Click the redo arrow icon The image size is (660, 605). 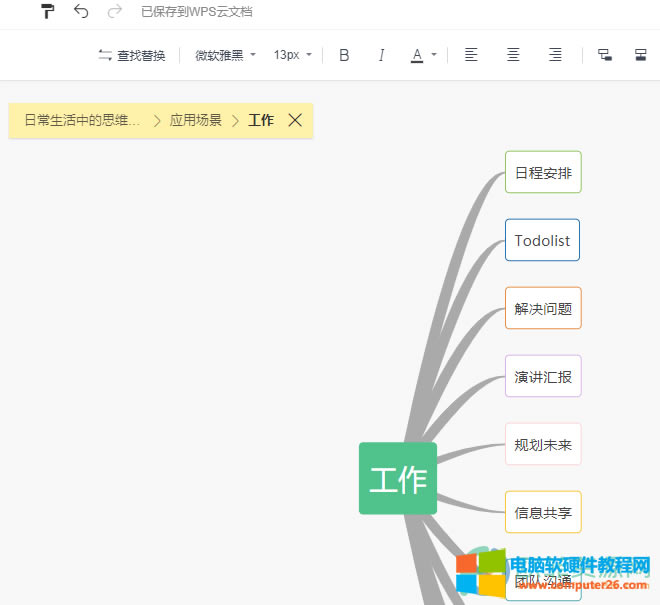coord(114,12)
